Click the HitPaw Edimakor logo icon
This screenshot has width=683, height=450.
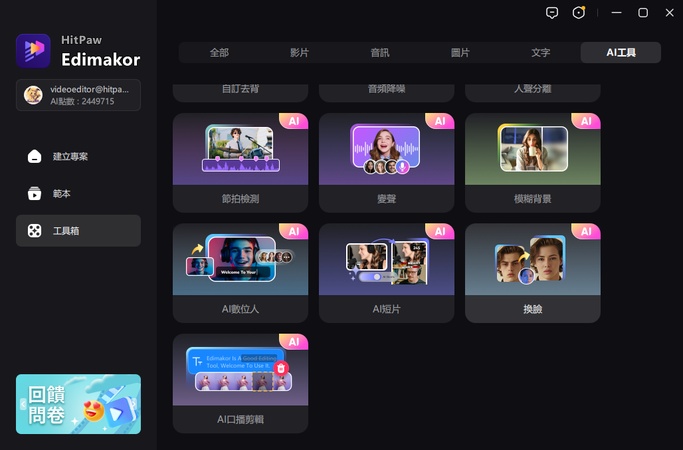click(x=33, y=51)
